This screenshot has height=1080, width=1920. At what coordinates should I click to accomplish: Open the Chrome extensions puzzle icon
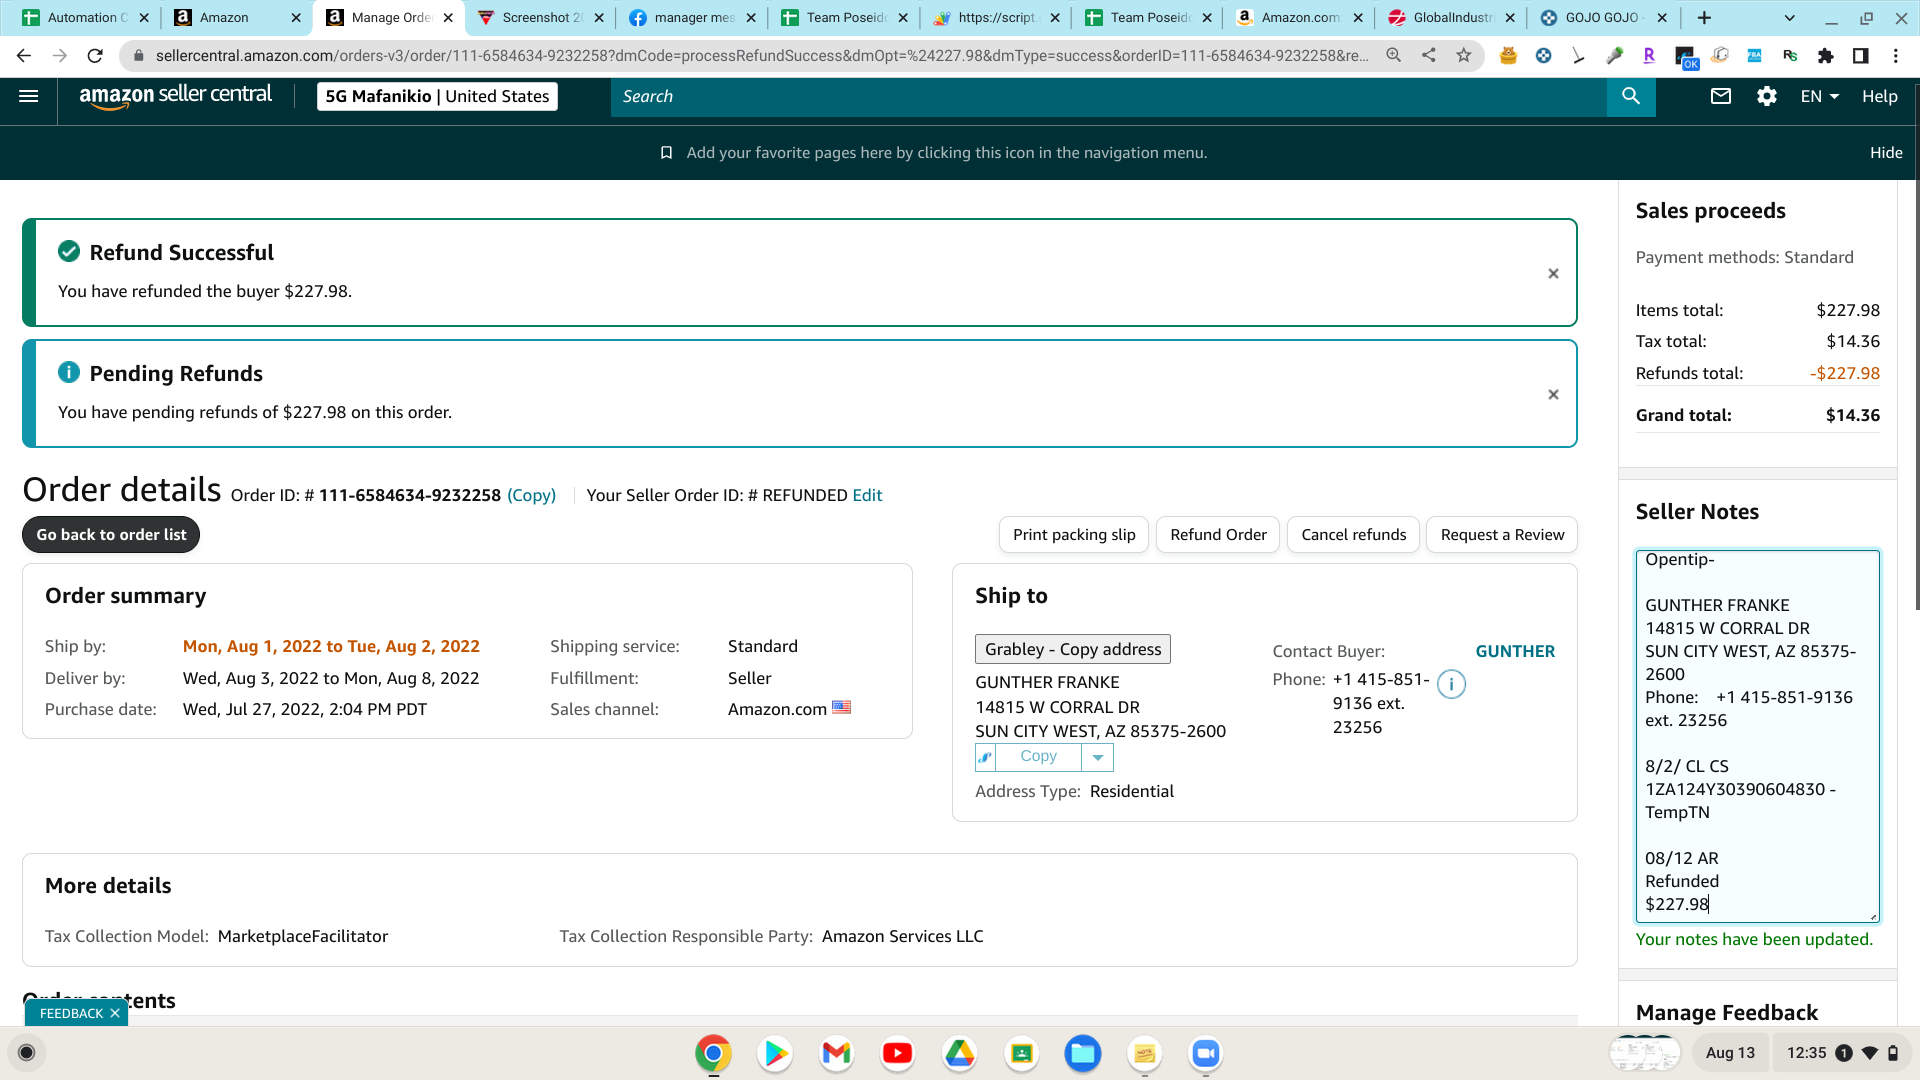(1826, 56)
